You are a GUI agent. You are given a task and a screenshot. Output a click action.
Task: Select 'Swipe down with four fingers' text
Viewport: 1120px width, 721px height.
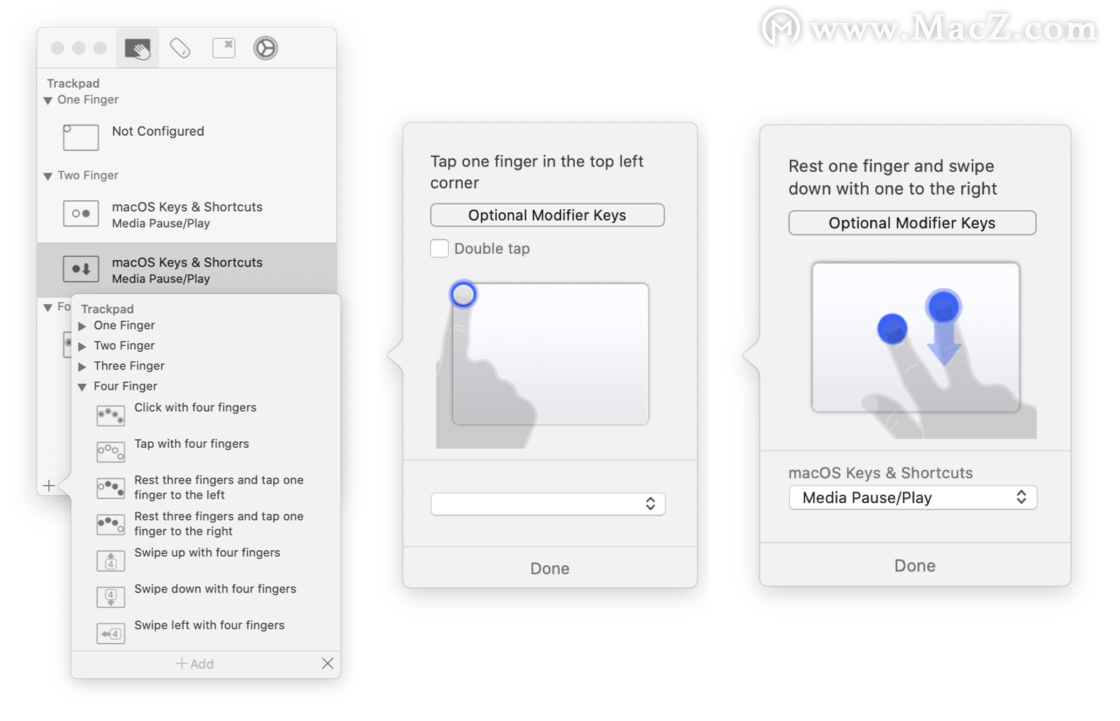(215, 589)
